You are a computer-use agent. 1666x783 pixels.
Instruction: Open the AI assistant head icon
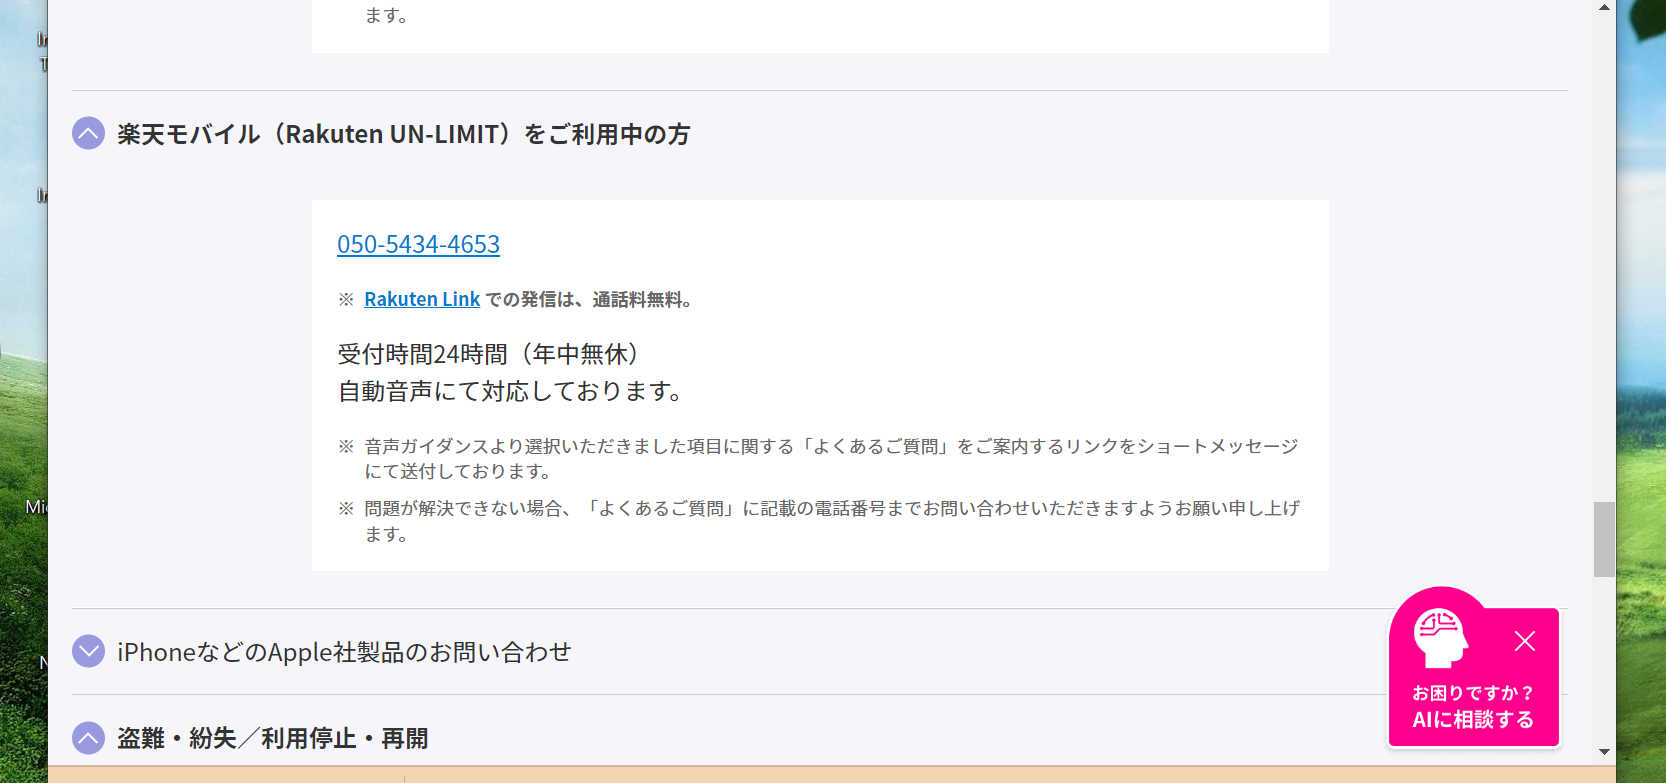pyautogui.click(x=1440, y=637)
